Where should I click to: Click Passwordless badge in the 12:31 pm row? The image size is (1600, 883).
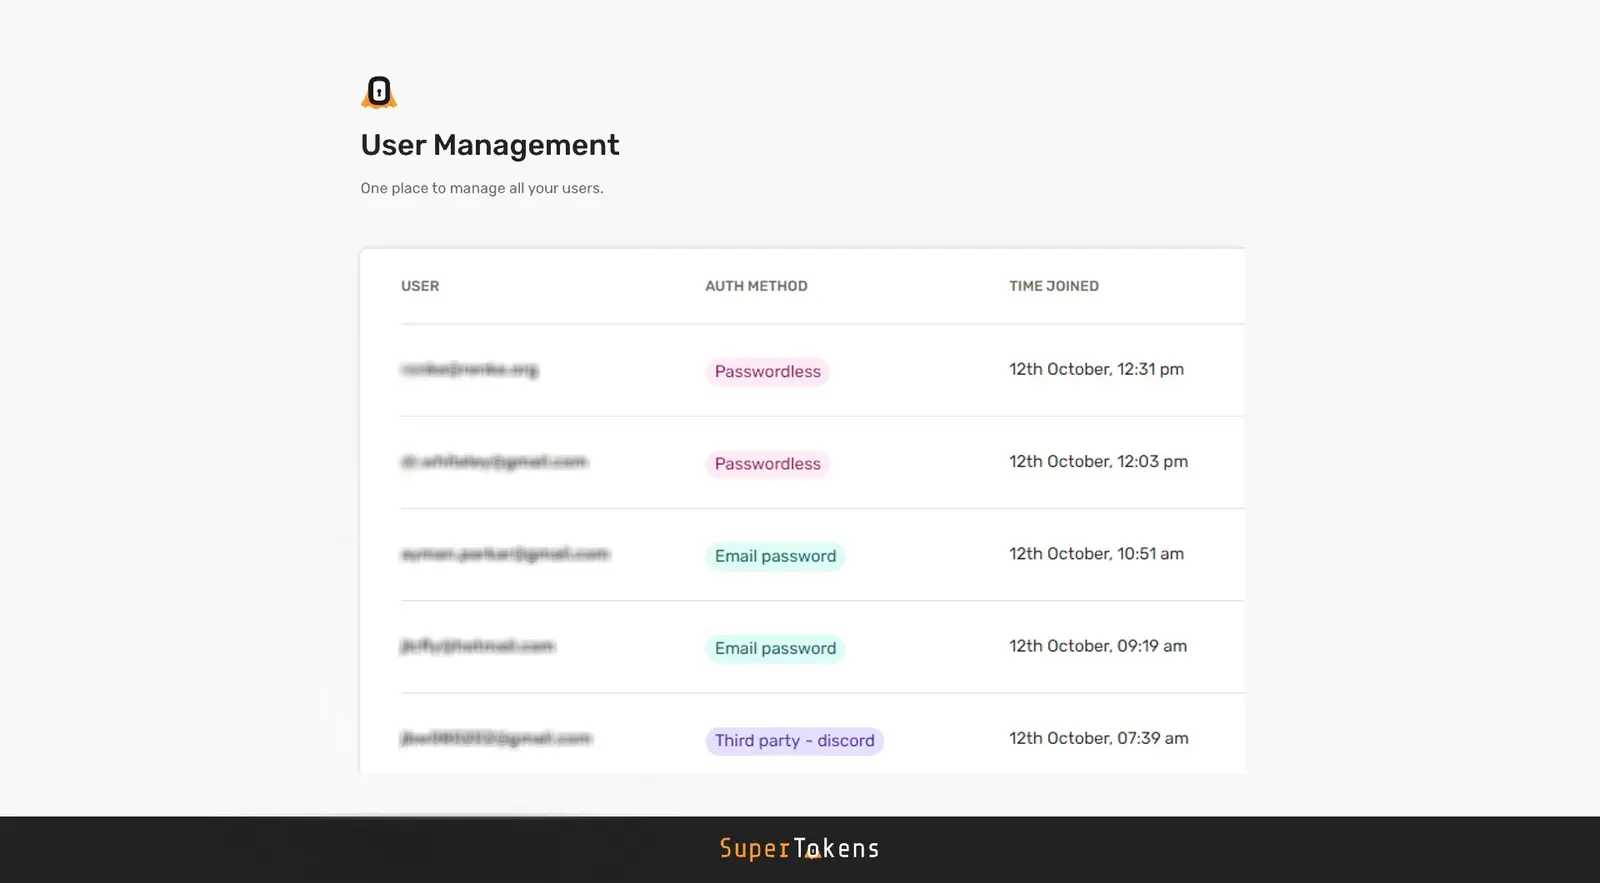(768, 372)
